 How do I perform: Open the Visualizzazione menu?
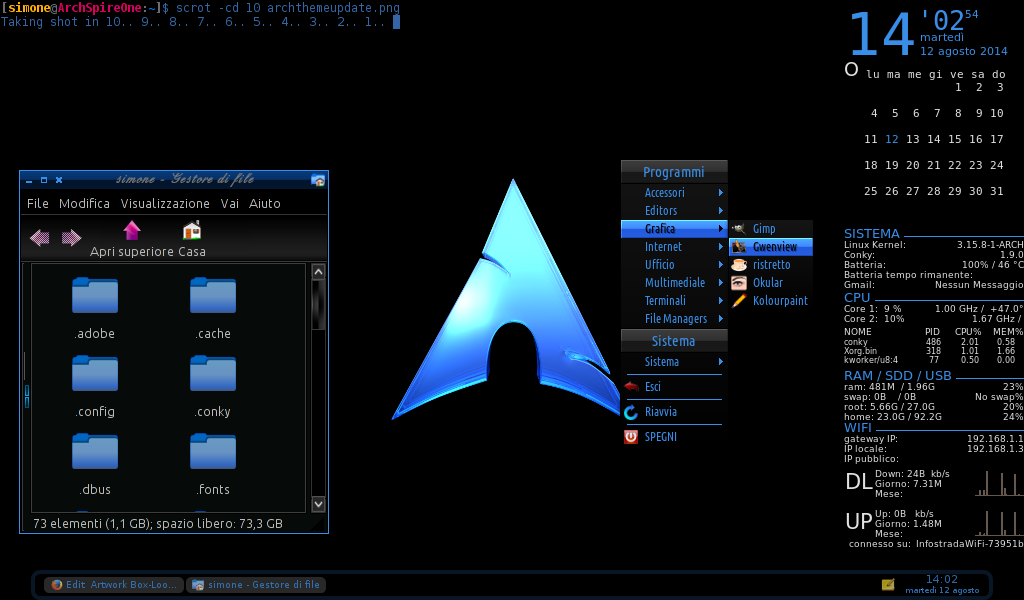coord(165,204)
